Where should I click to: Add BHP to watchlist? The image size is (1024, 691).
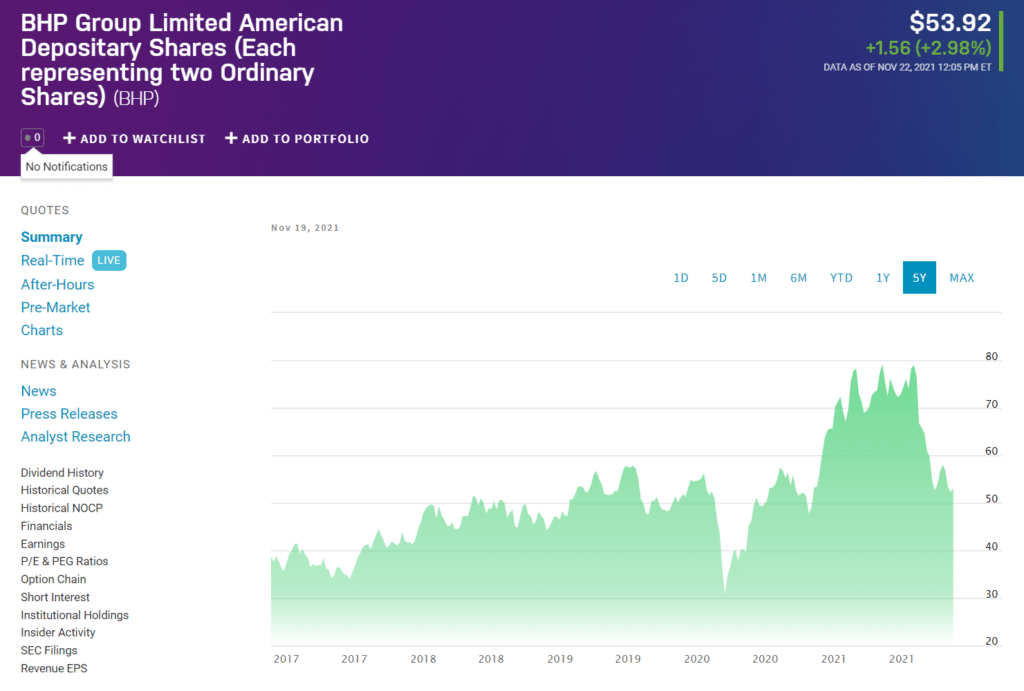pyautogui.click(x=134, y=138)
